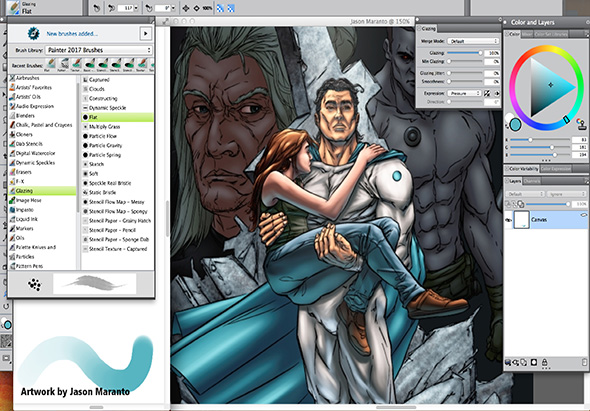This screenshot has height=411, width=590.
Task: Open the brush selector icon for Glazing Flat
Action: (14, 8)
